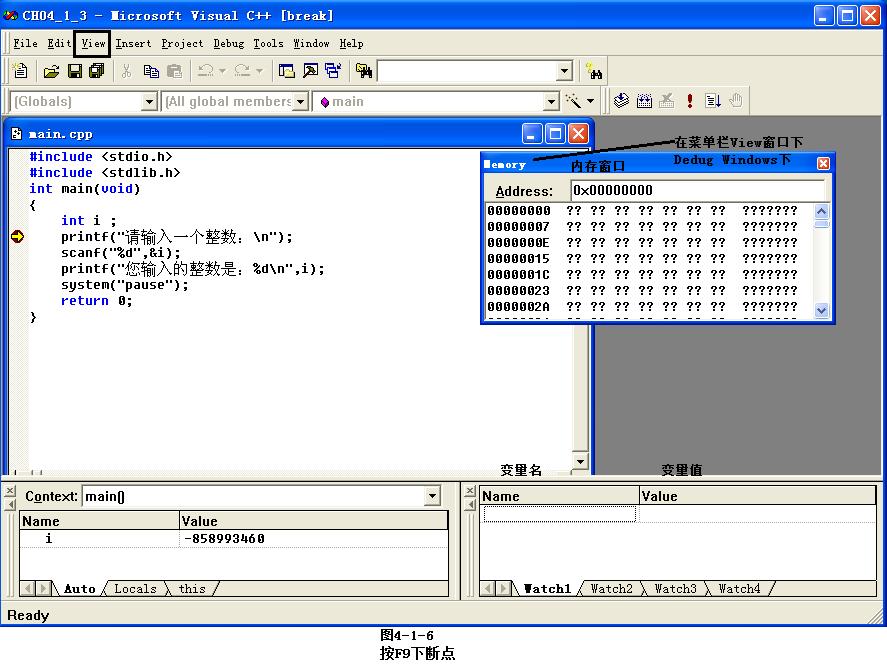Click the Compile icon in build toolbar
887x666 pixels.
point(621,101)
